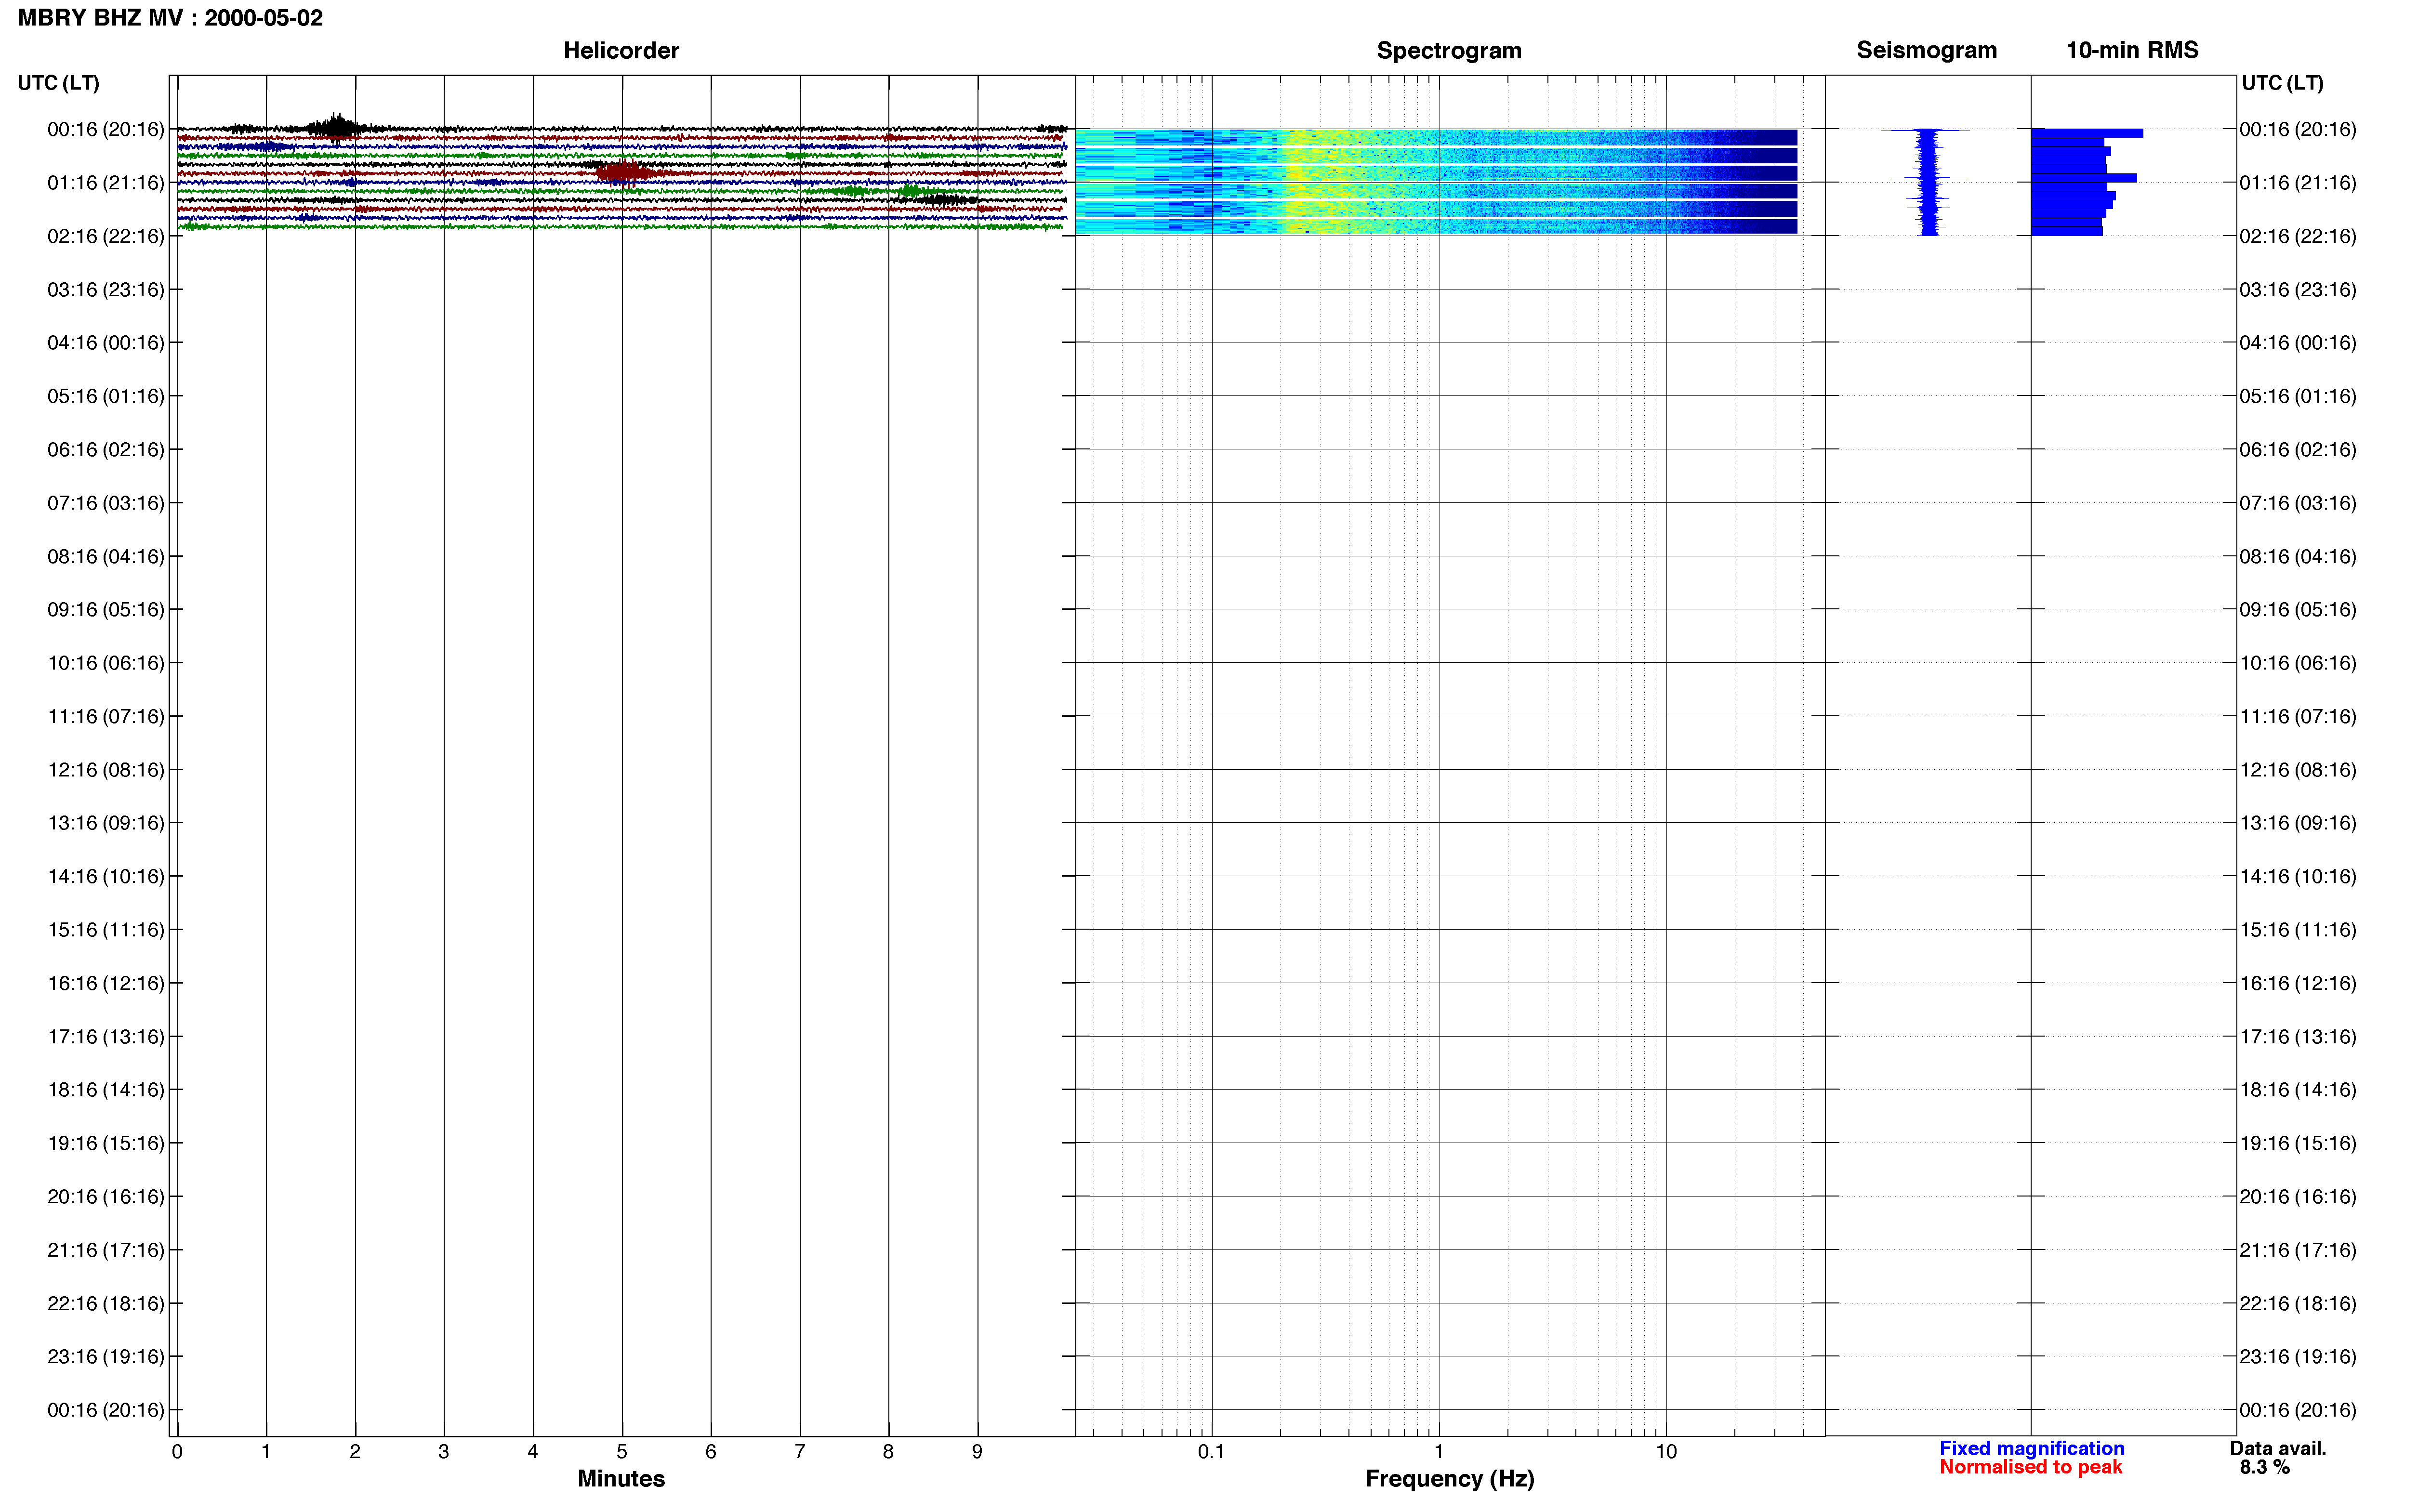2418x1512 pixels.
Task: Click the 5 tick on Minutes axis
Action: click(x=622, y=1452)
